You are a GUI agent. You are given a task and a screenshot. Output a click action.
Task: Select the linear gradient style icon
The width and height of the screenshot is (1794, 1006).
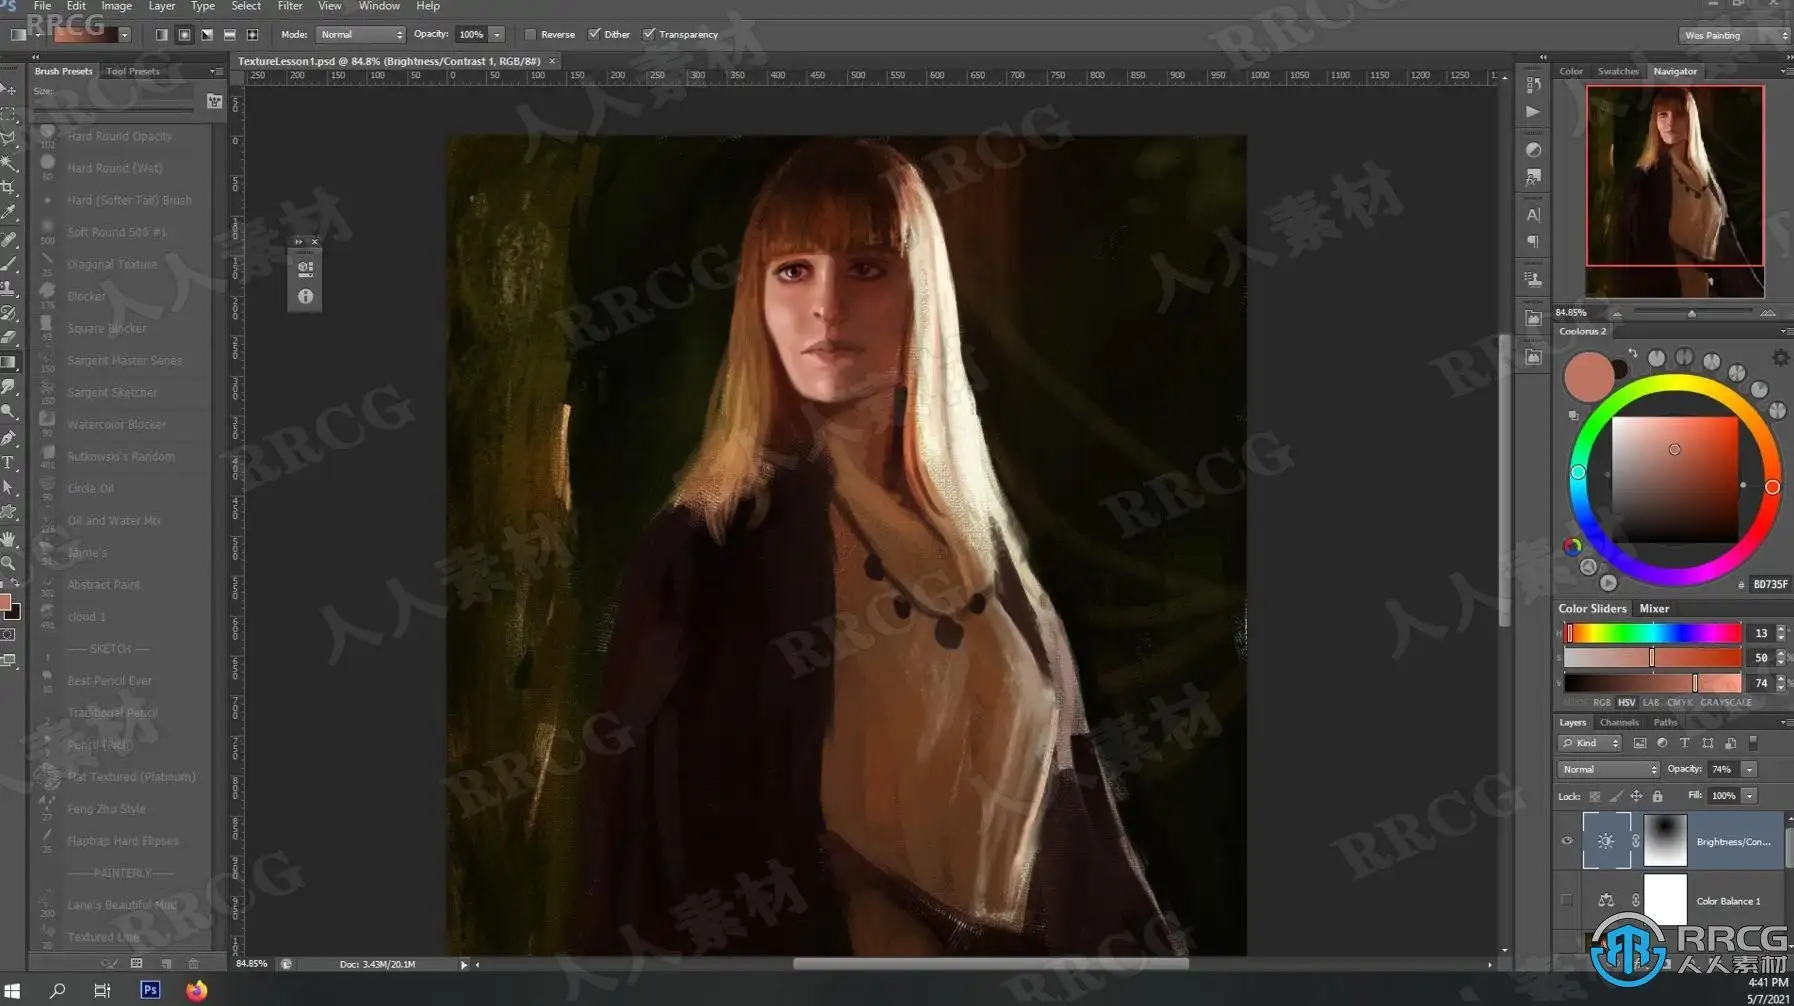[x=161, y=34]
